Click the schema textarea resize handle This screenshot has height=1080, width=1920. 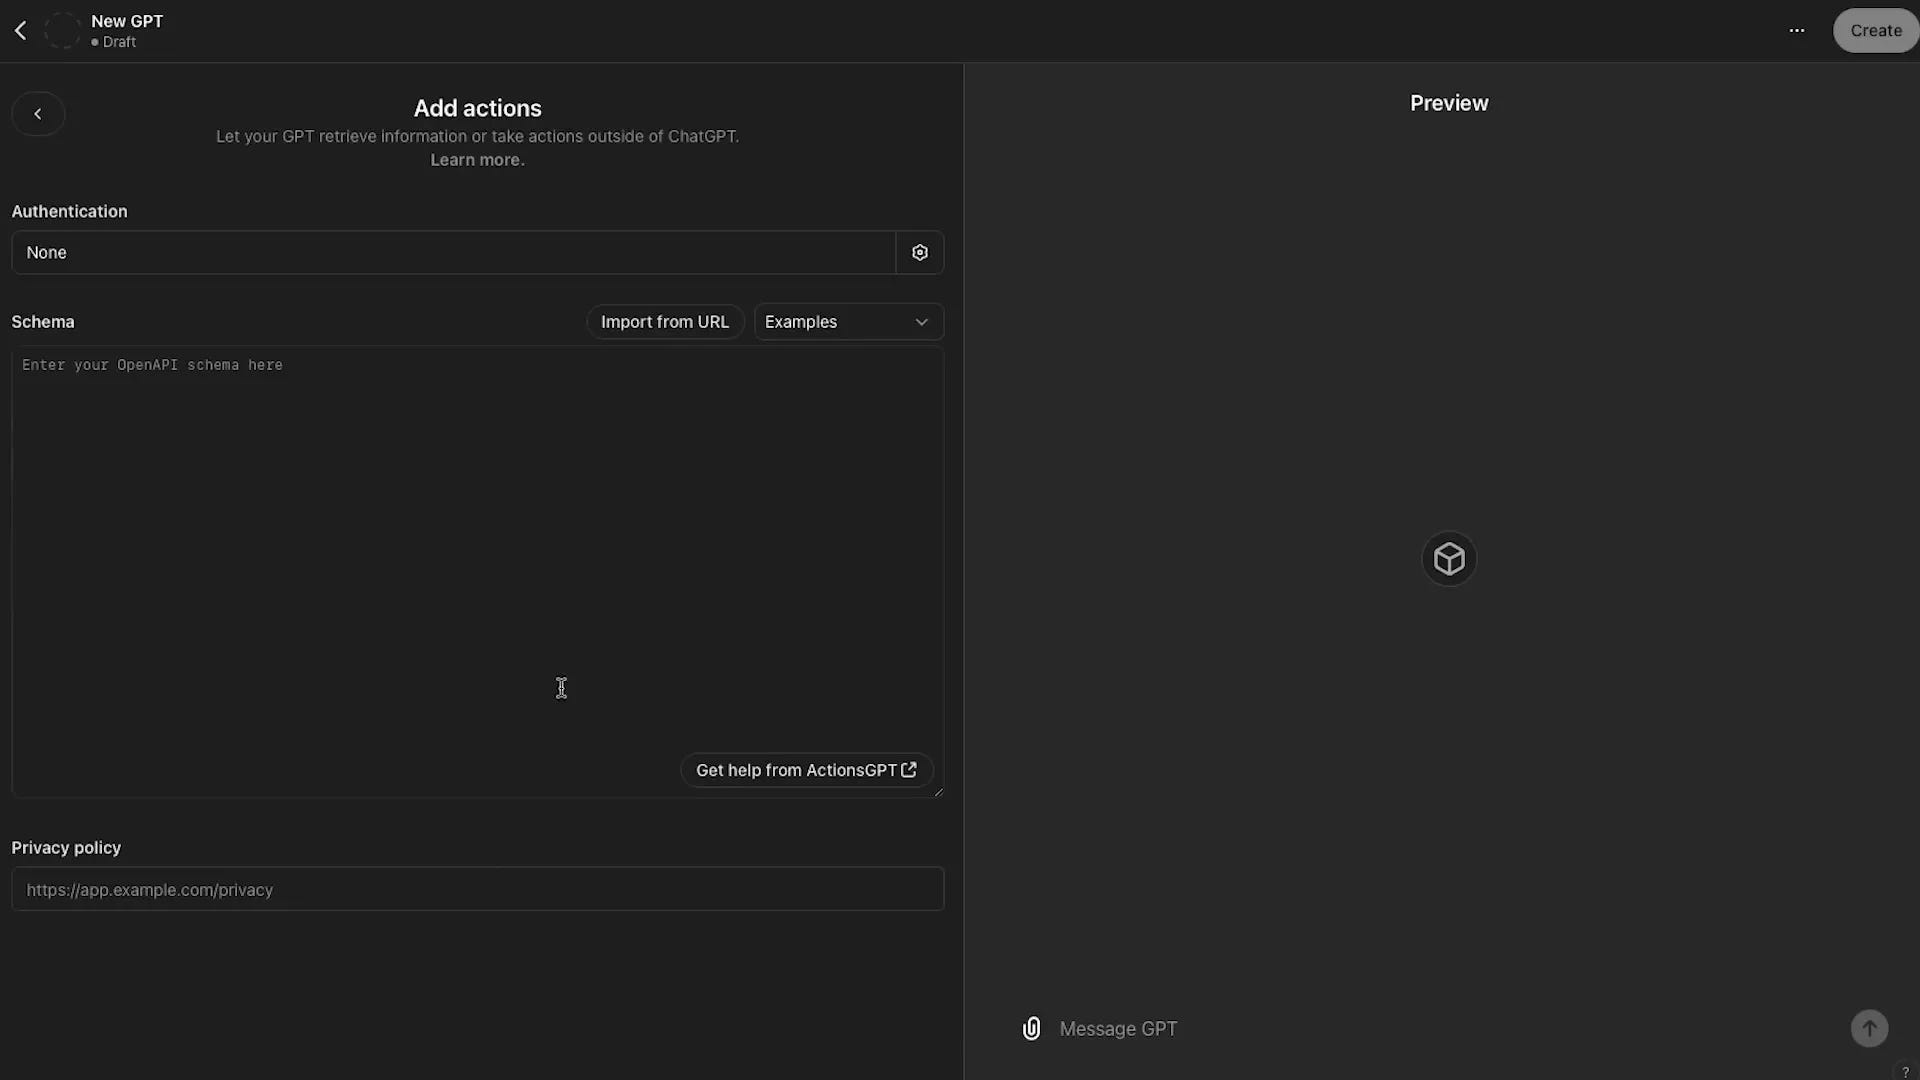click(x=938, y=792)
